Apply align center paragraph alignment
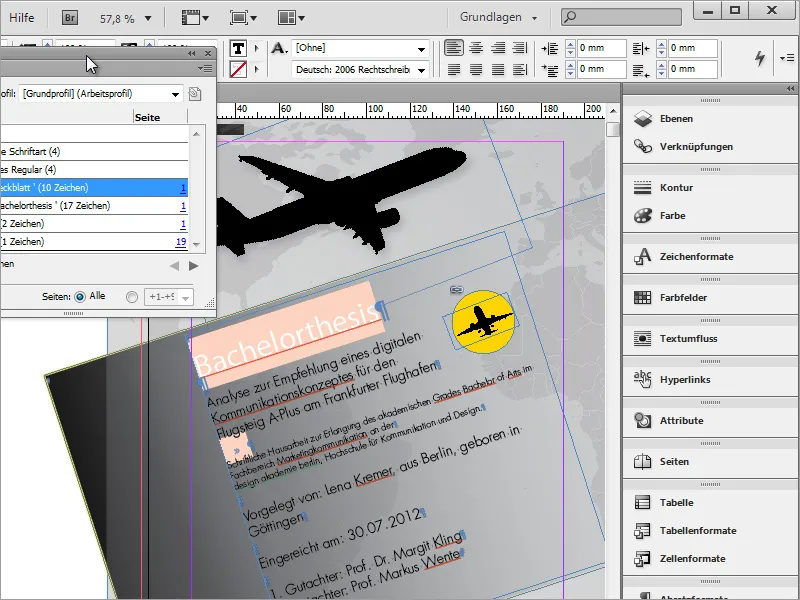800x600 pixels. tap(476, 48)
